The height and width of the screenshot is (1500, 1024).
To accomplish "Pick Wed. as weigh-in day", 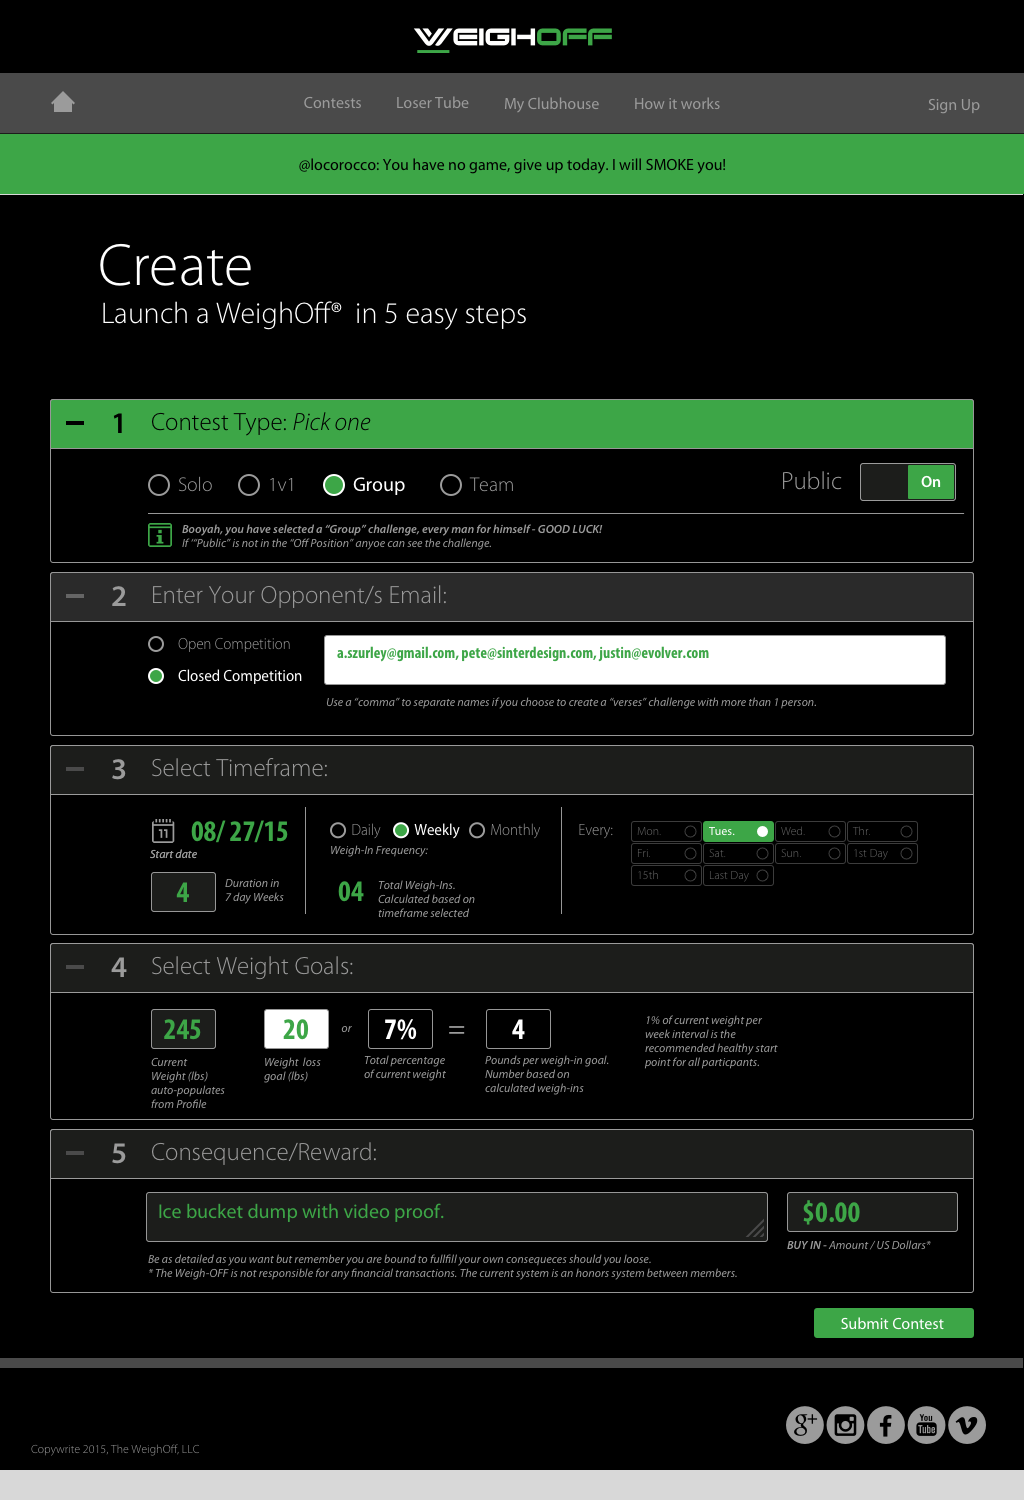I will [x=810, y=831].
